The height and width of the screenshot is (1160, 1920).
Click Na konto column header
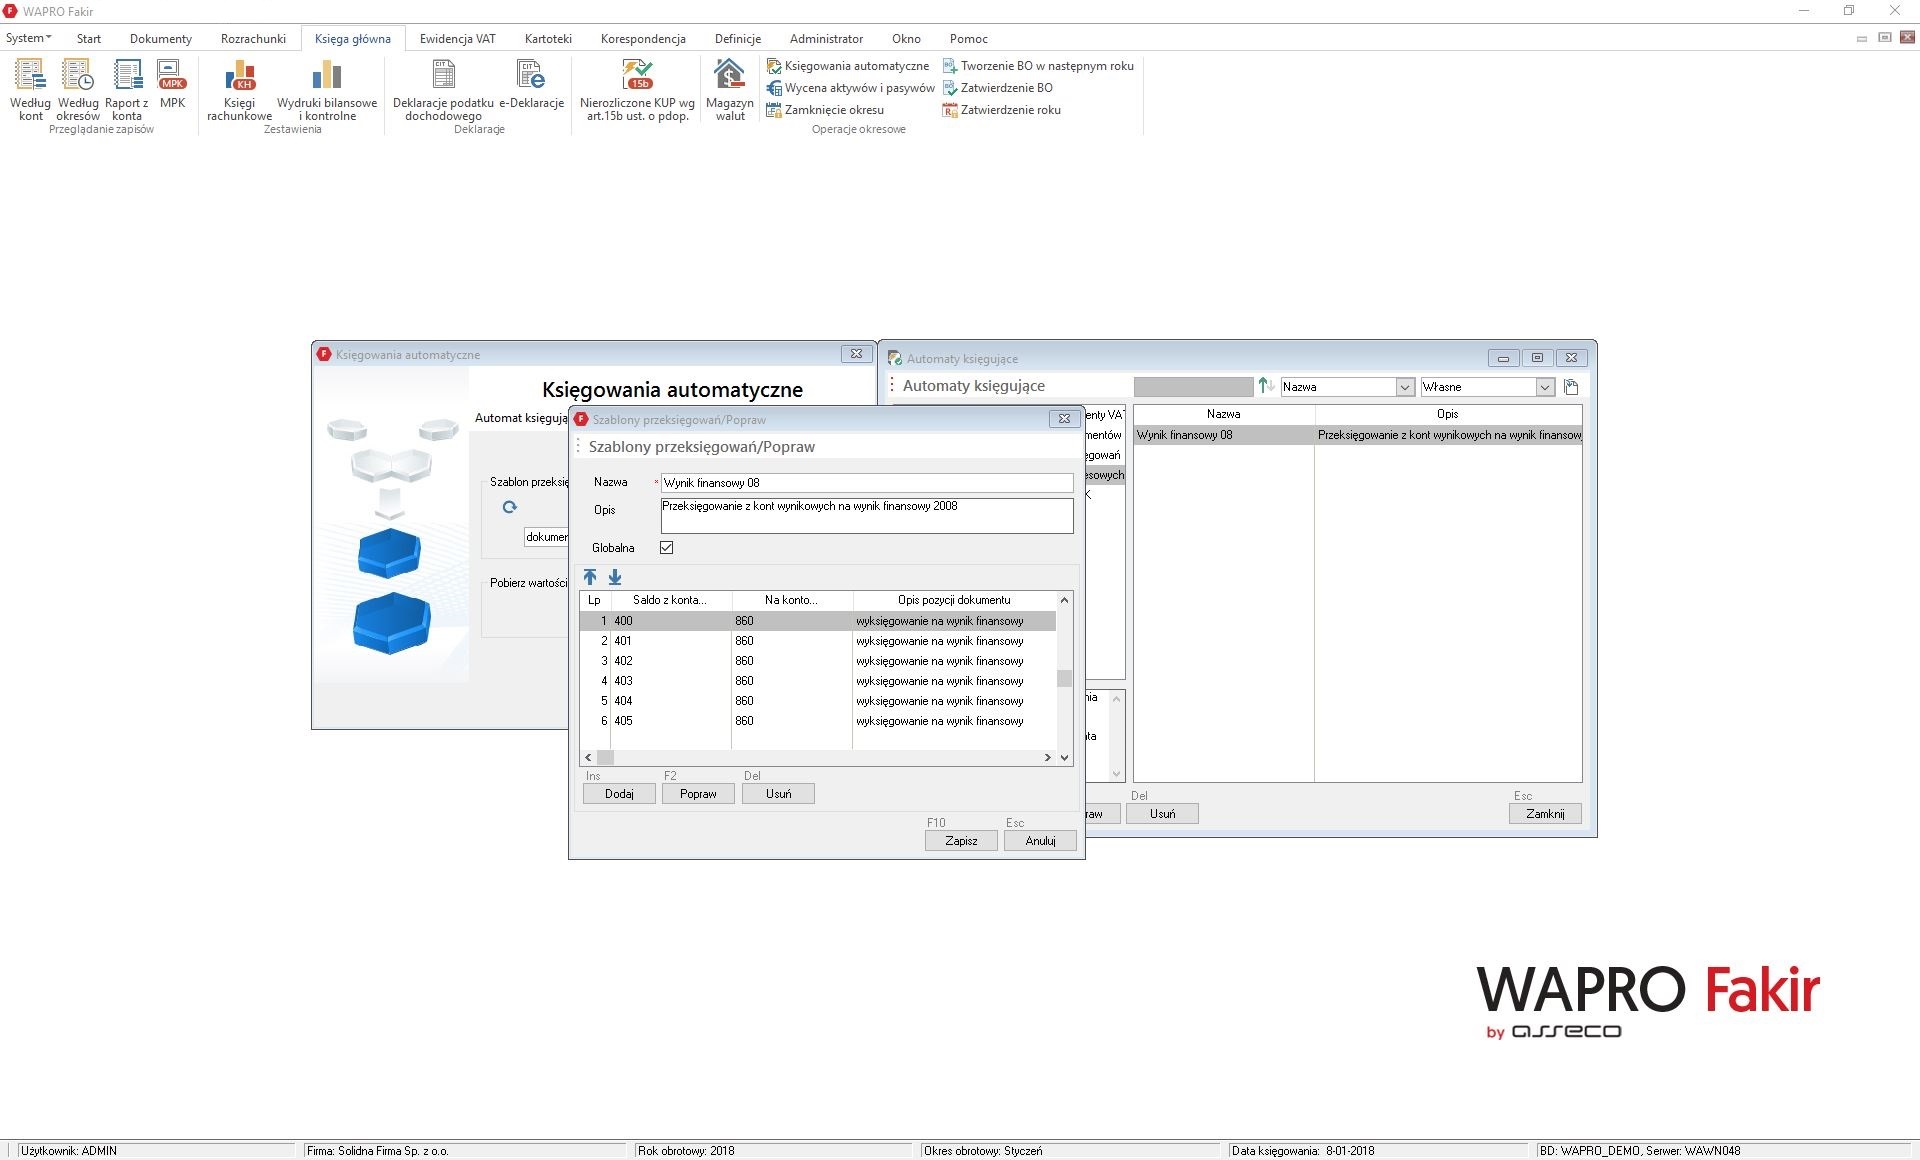click(792, 600)
